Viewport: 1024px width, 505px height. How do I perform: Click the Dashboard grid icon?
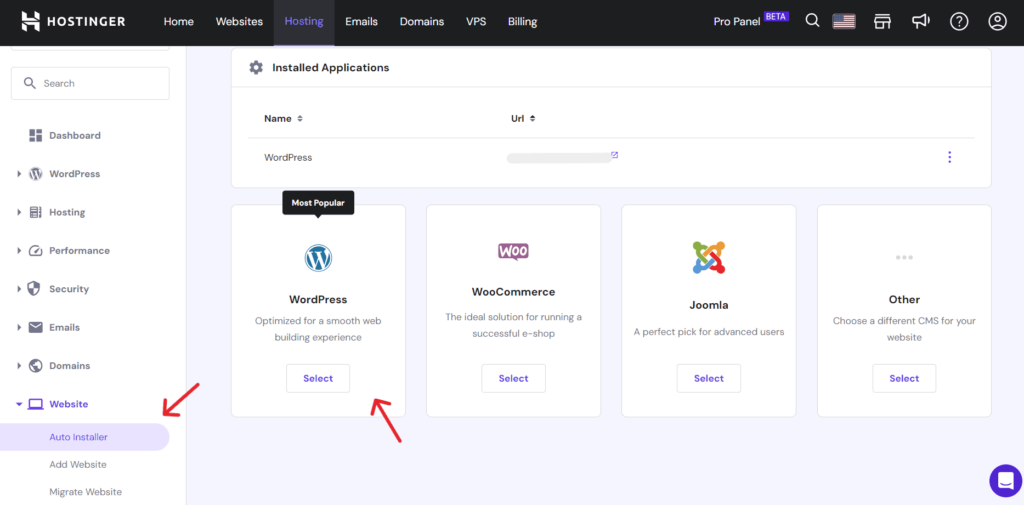(x=36, y=135)
